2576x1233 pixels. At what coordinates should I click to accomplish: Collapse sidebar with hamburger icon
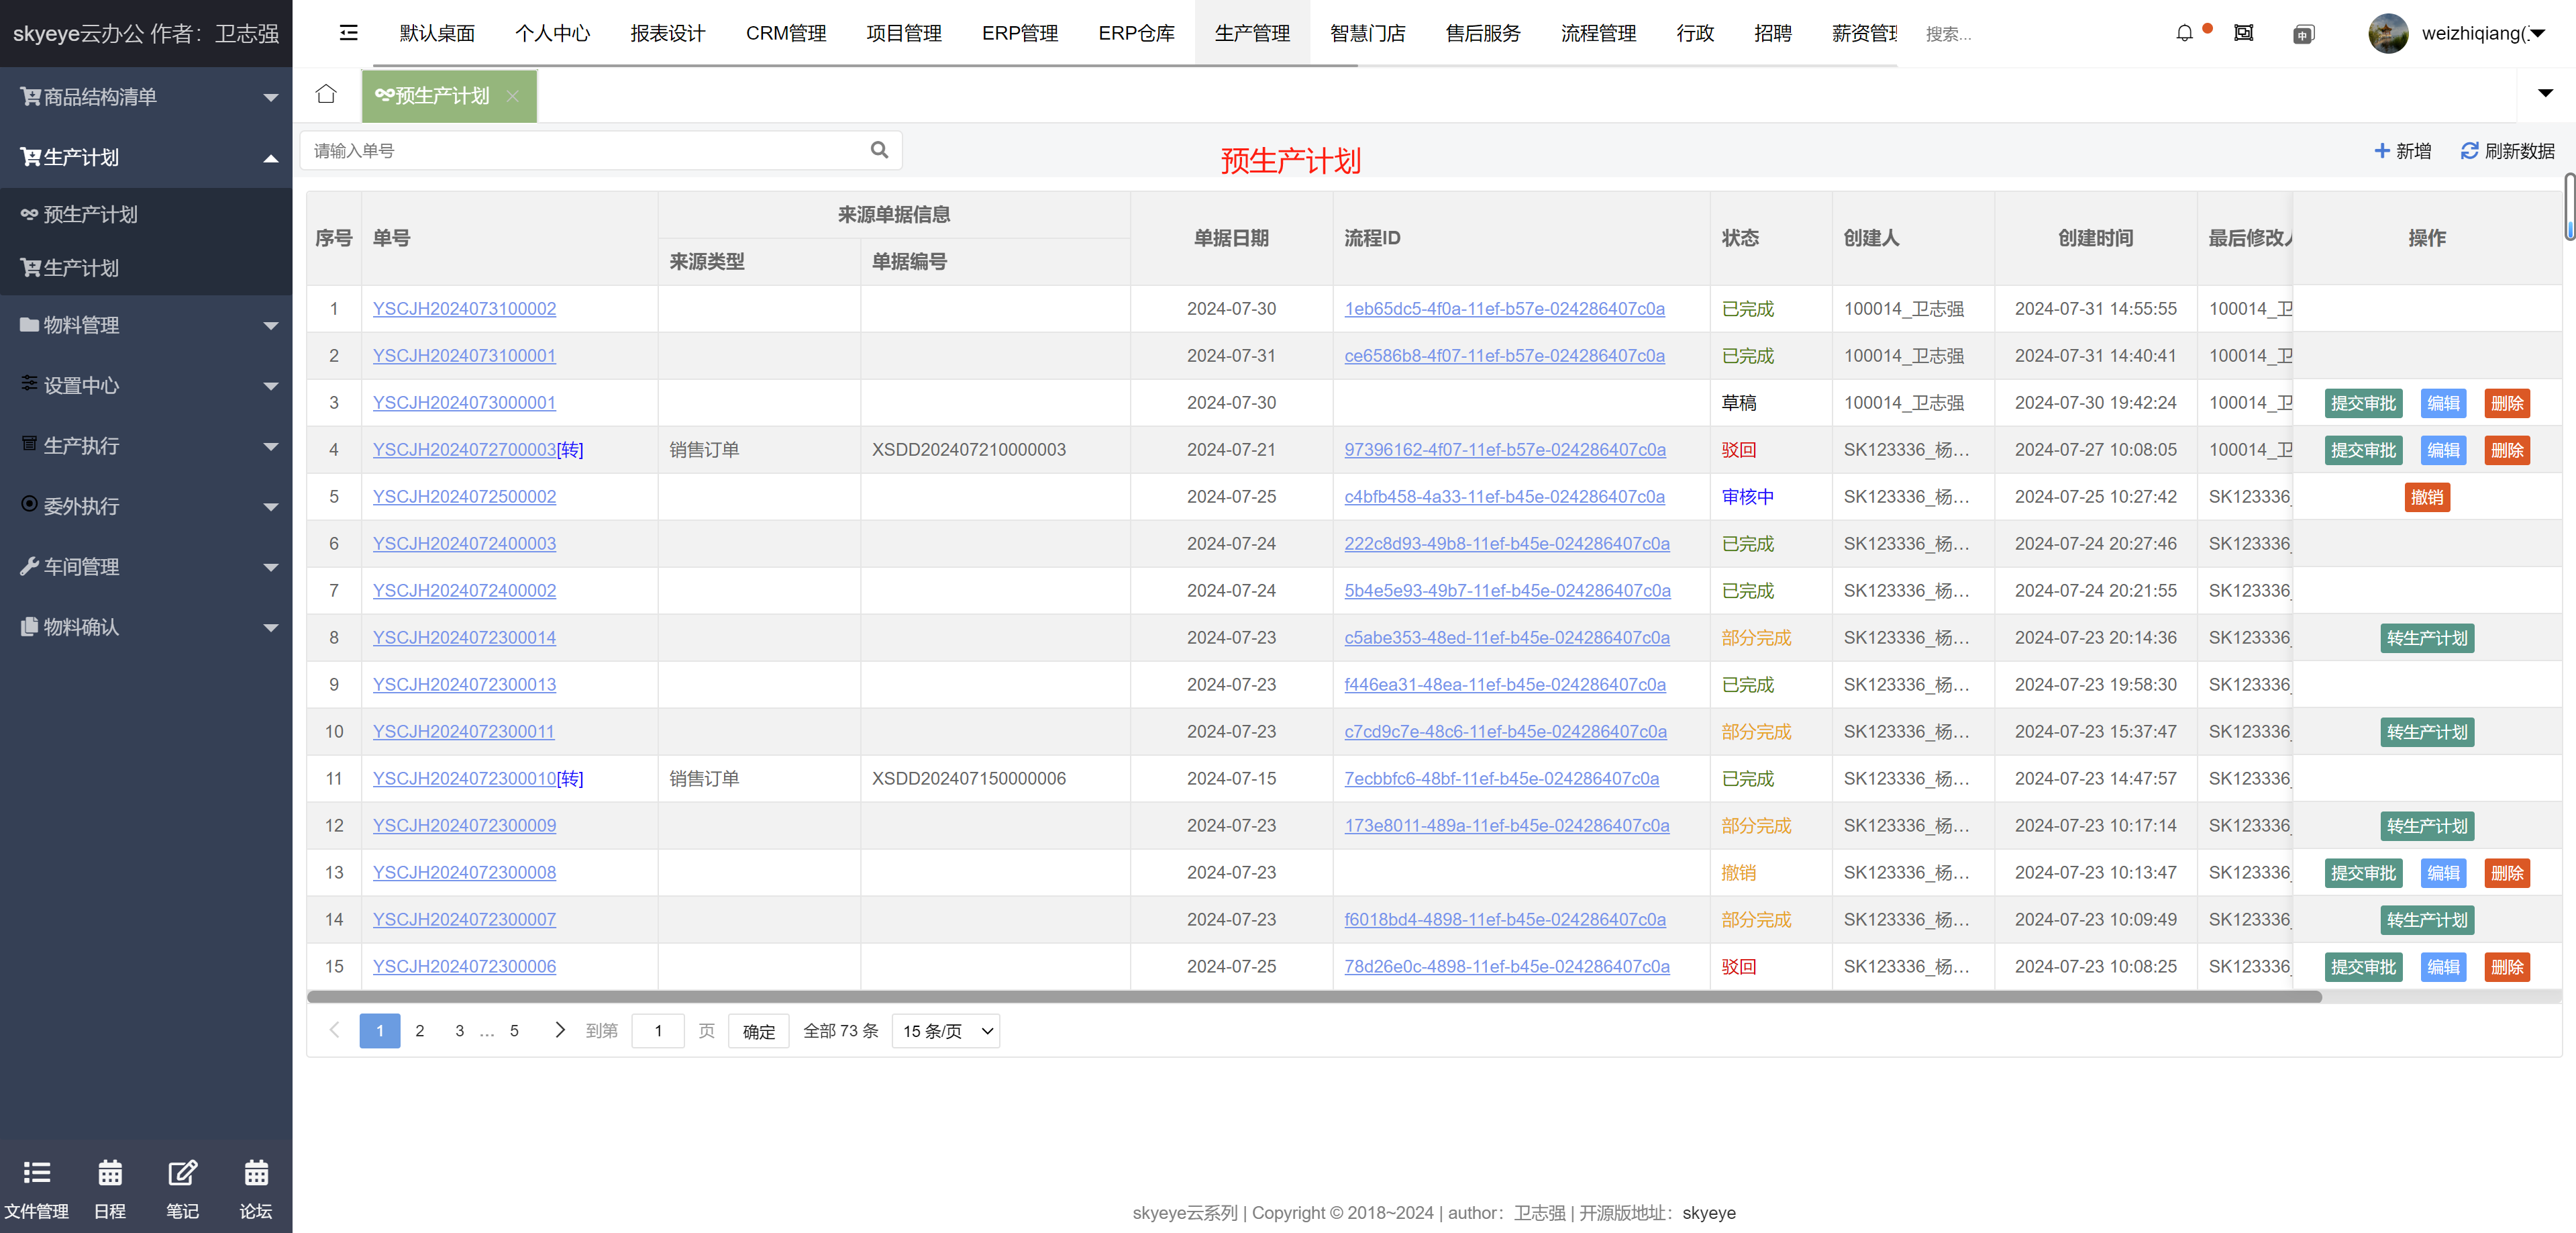pyautogui.click(x=348, y=33)
